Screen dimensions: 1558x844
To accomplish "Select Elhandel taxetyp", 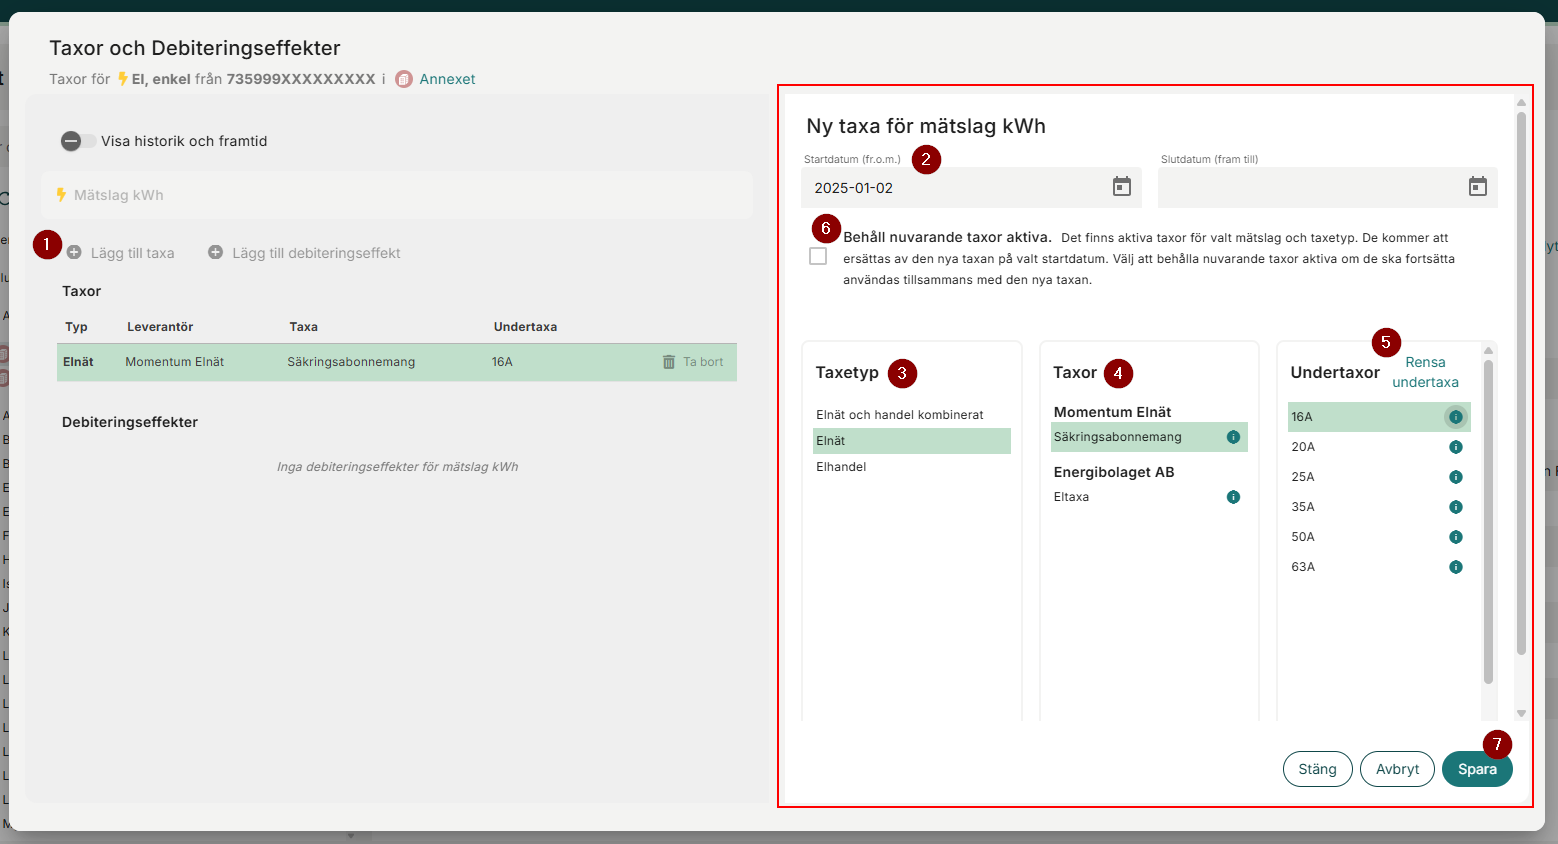I will click(841, 467).
